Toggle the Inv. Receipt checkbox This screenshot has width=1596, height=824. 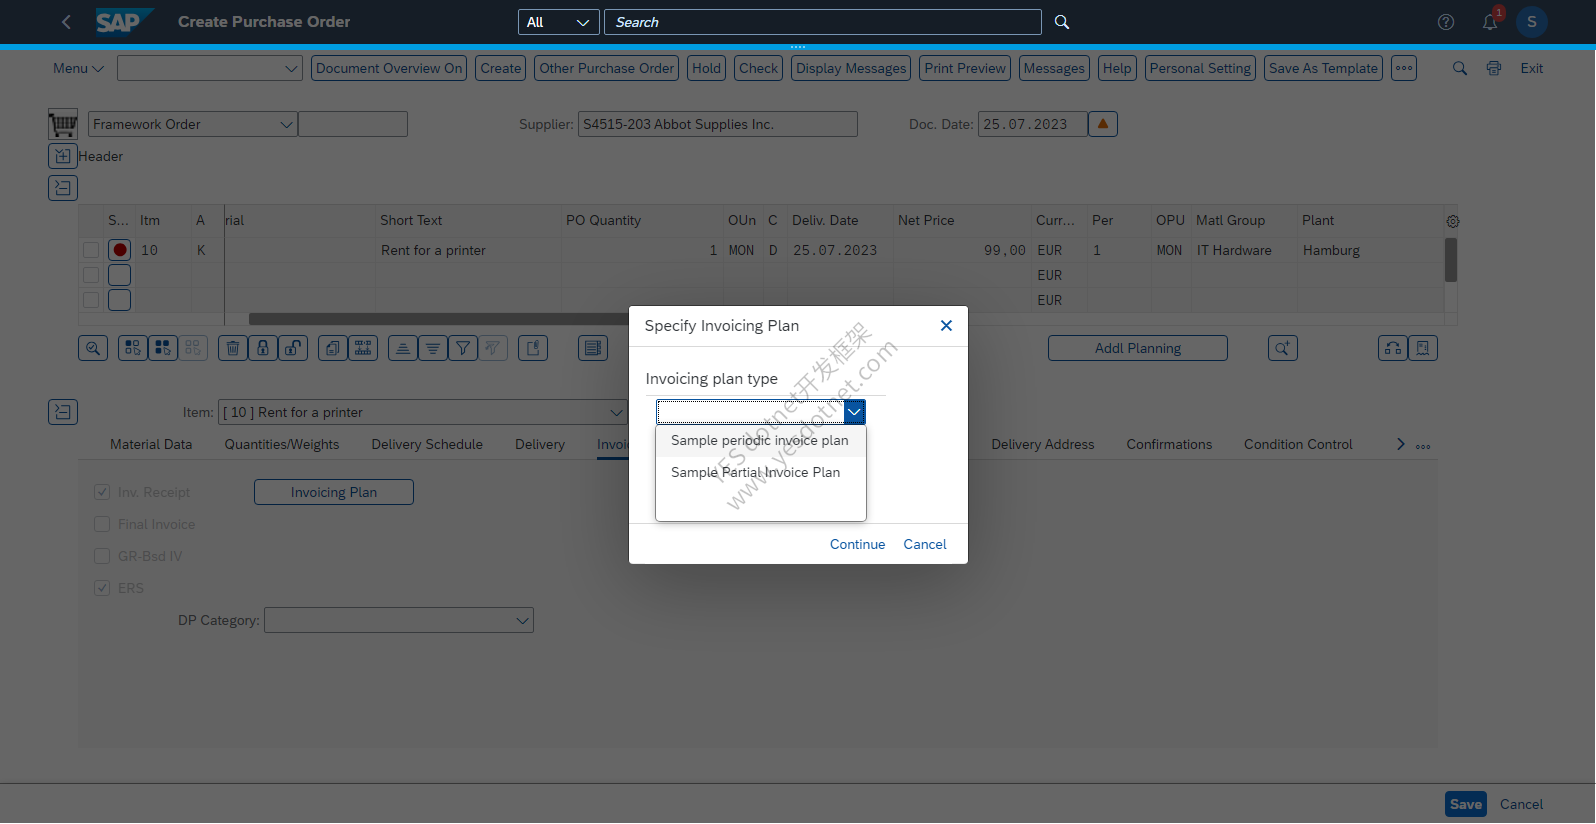pos(102,492)
